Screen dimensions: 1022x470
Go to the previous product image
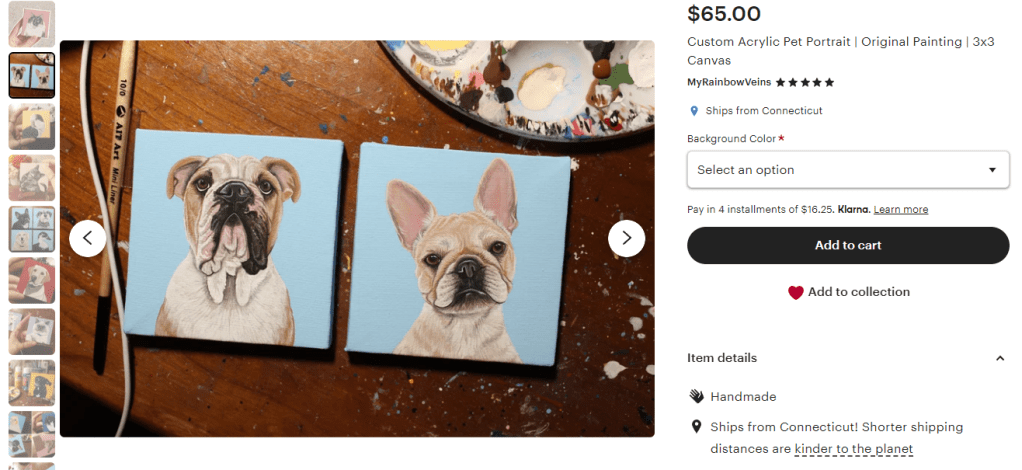(88, 238)
